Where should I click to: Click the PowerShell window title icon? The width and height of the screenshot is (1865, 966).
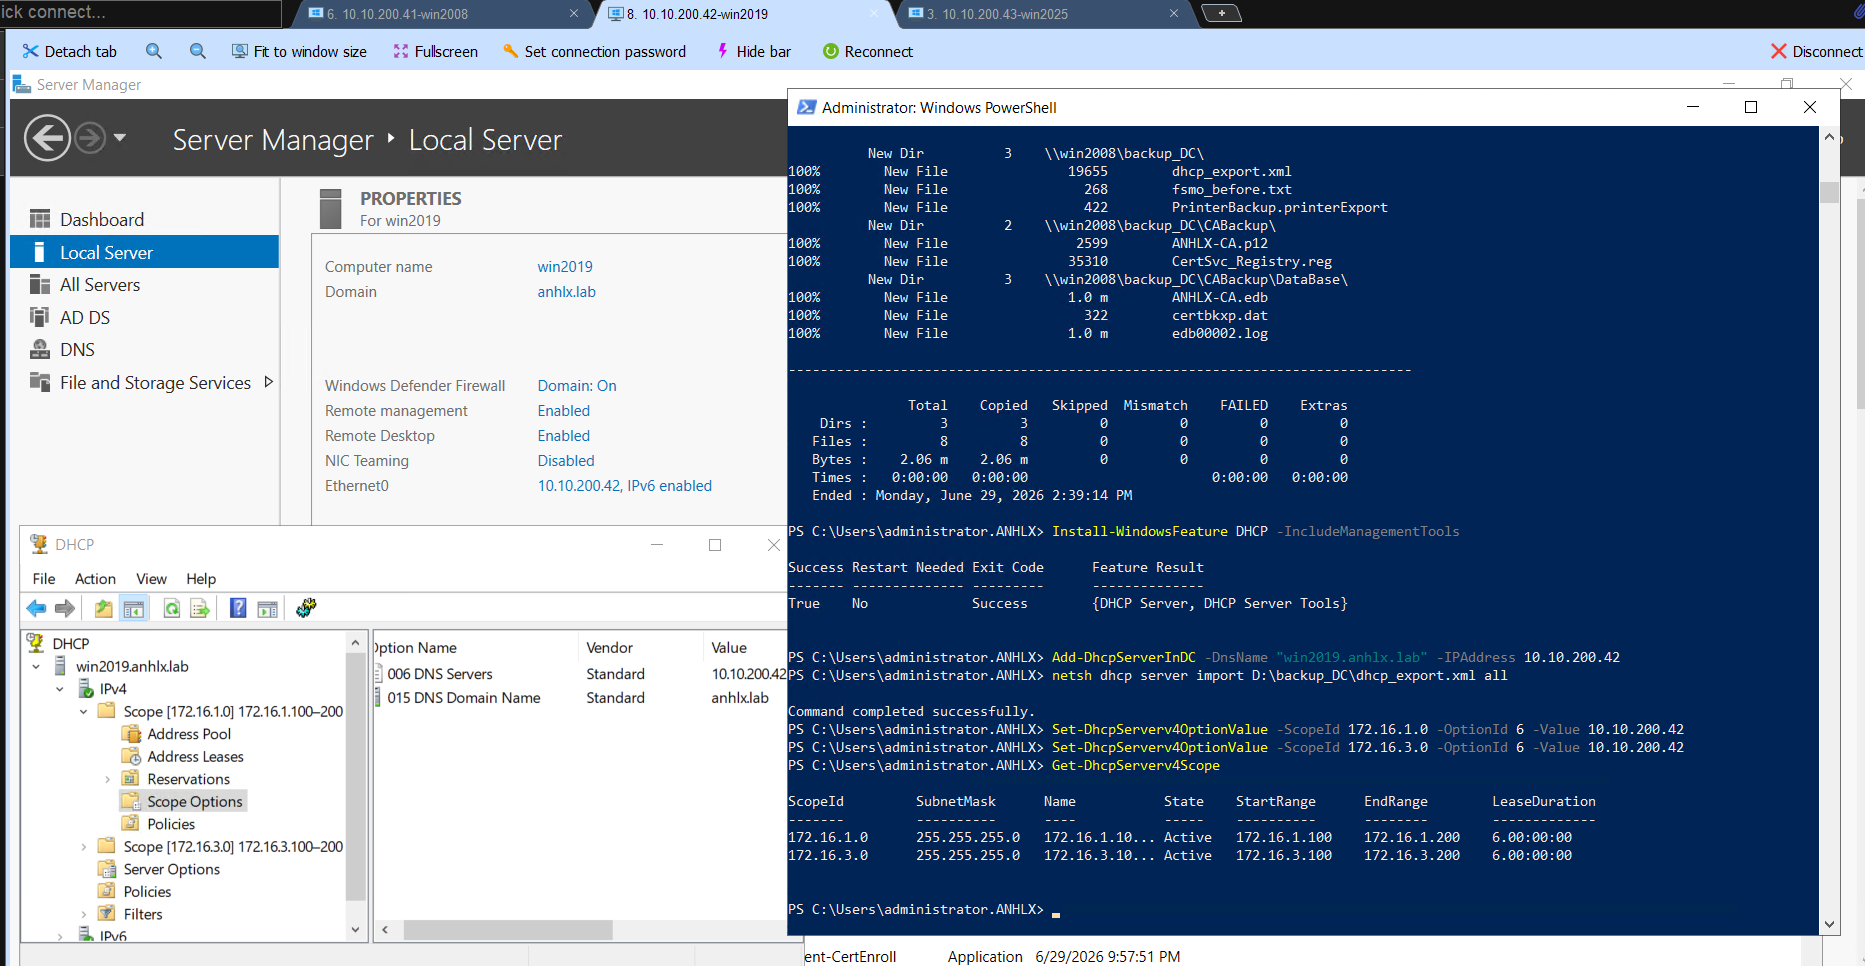pyautogui.click(x=806, y=107)
